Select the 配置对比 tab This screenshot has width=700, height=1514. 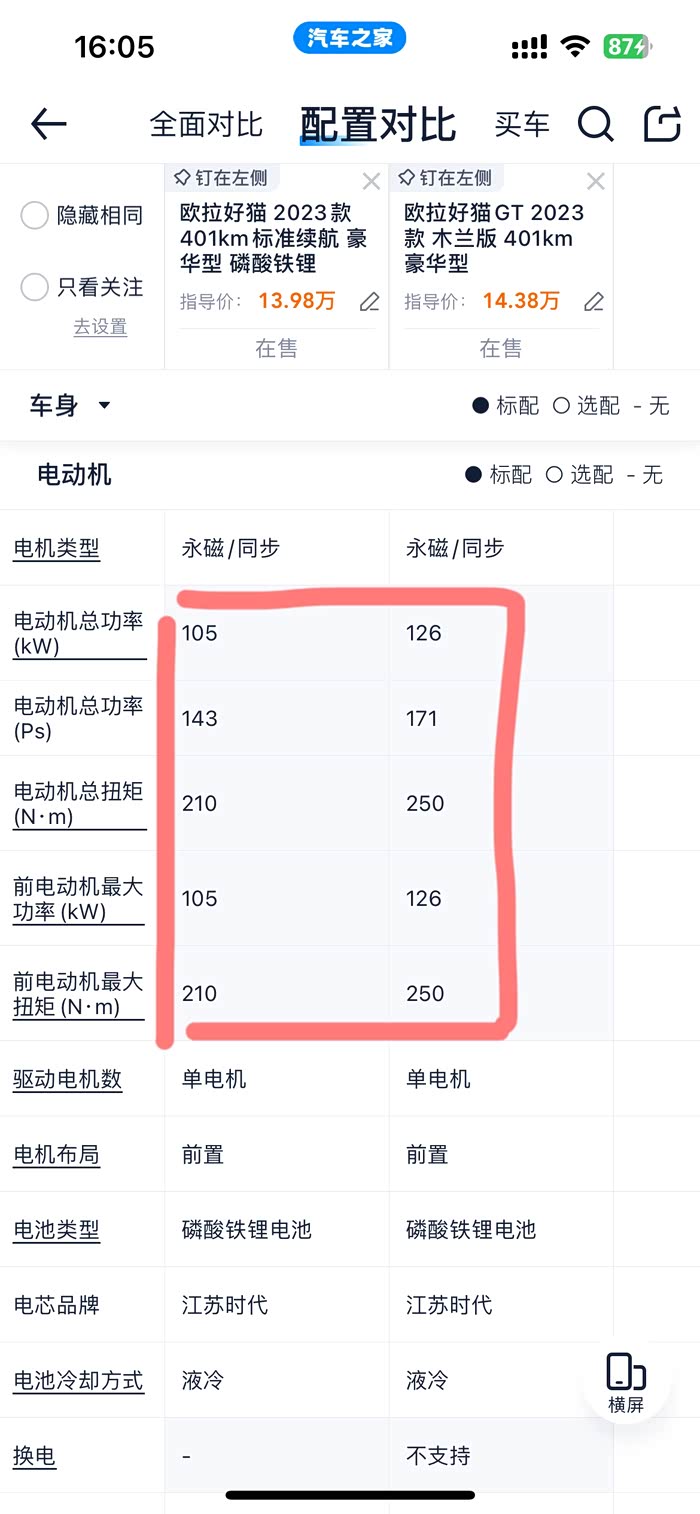tap(378, 124)
